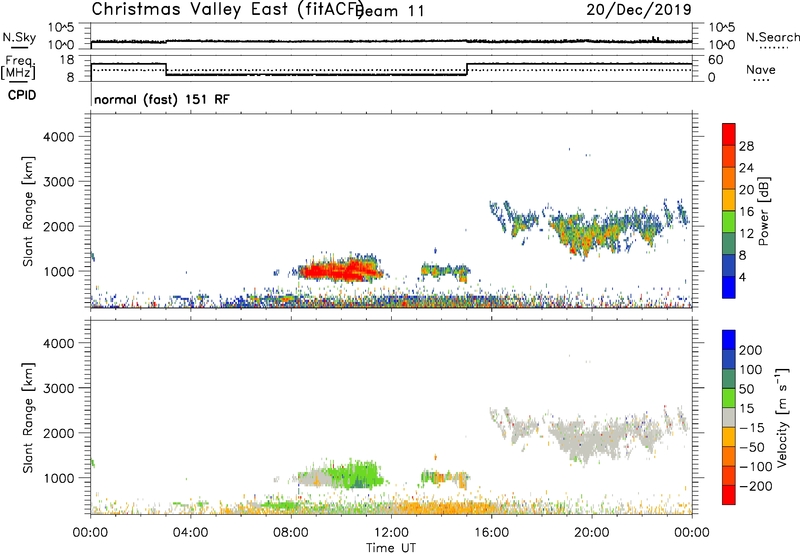Click the '12:00' time tick label

391,533
